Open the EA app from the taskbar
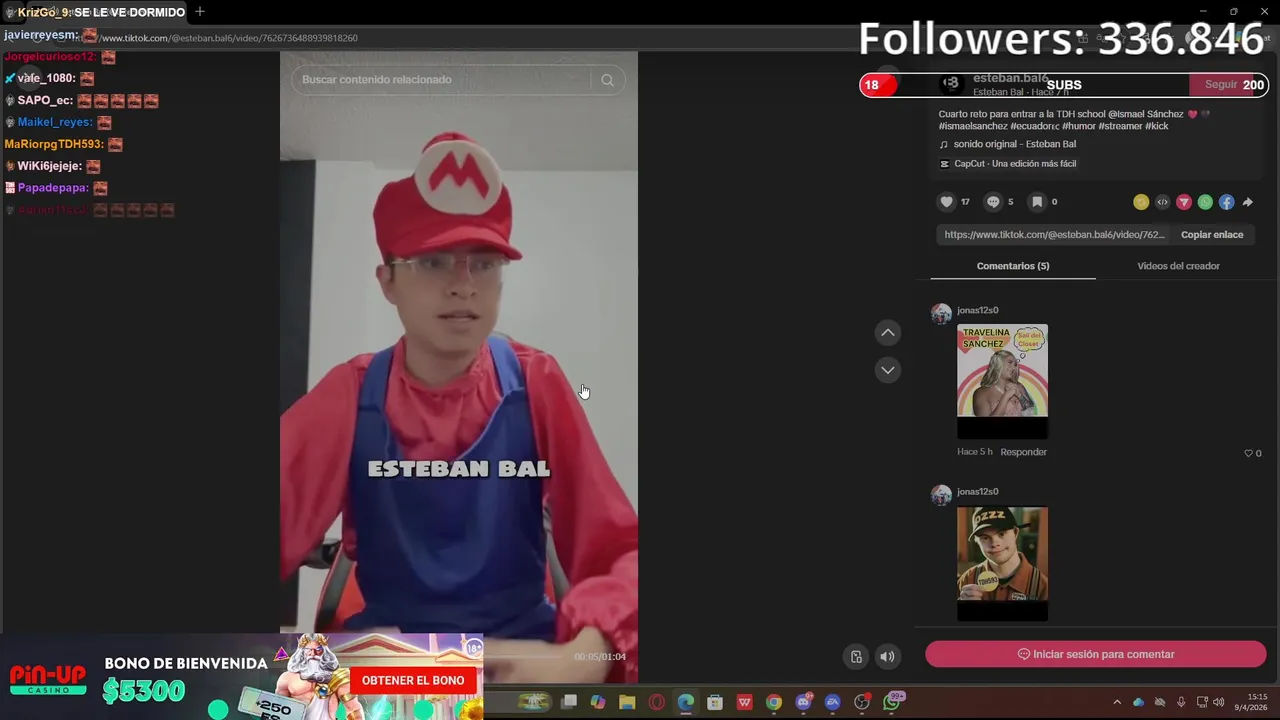 (832, 702)
